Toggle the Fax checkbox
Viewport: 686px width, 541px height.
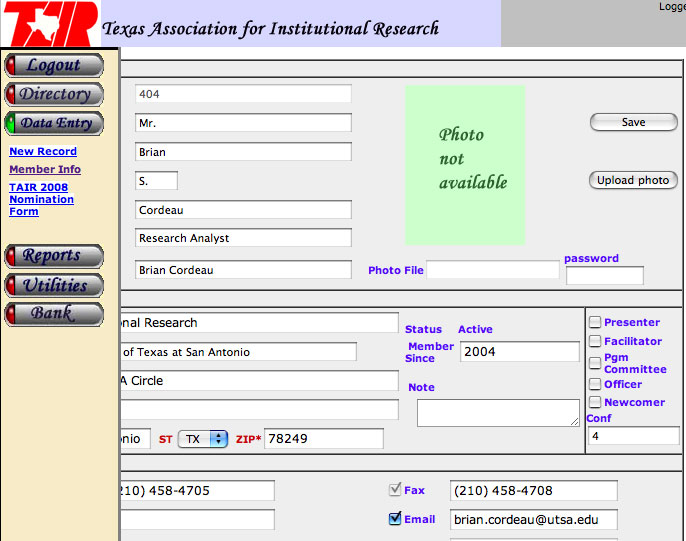point(395,489)
